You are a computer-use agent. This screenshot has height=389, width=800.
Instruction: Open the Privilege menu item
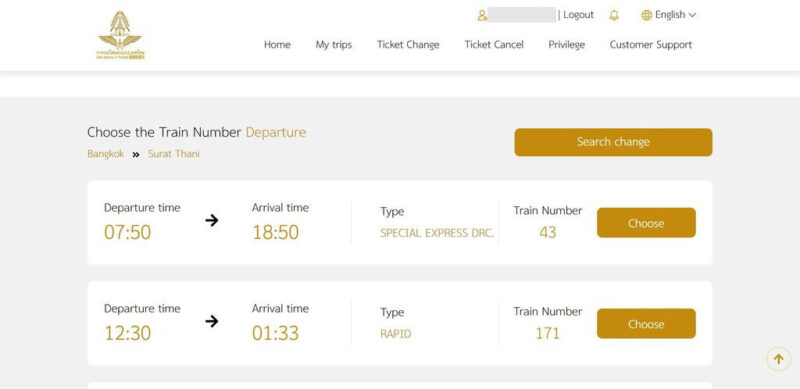(x=566, y=44)
